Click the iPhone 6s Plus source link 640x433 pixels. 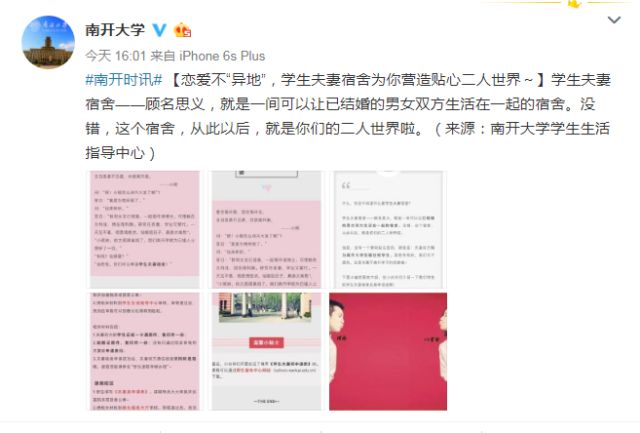tap(222, 56)
